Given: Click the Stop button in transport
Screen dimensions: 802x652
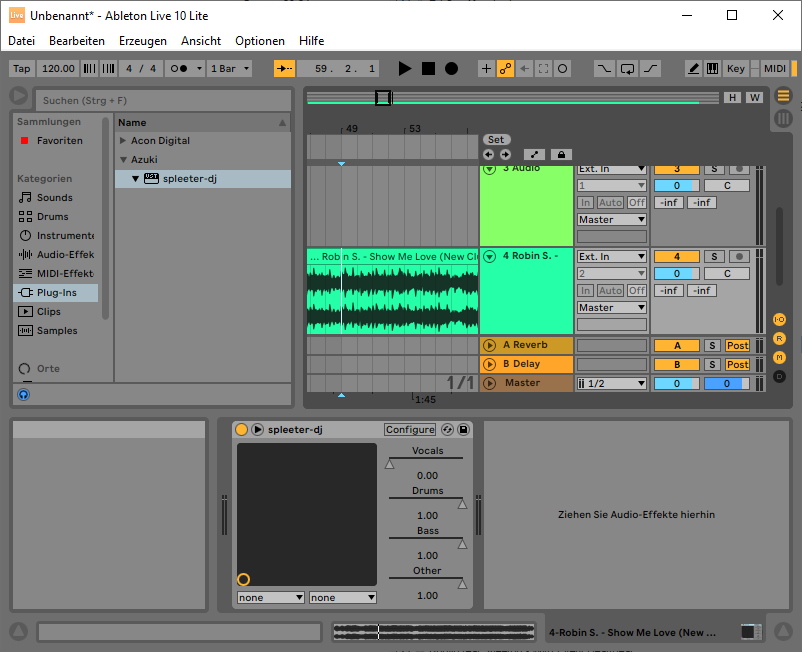Looking at the screenshot, I should [428, 69].
